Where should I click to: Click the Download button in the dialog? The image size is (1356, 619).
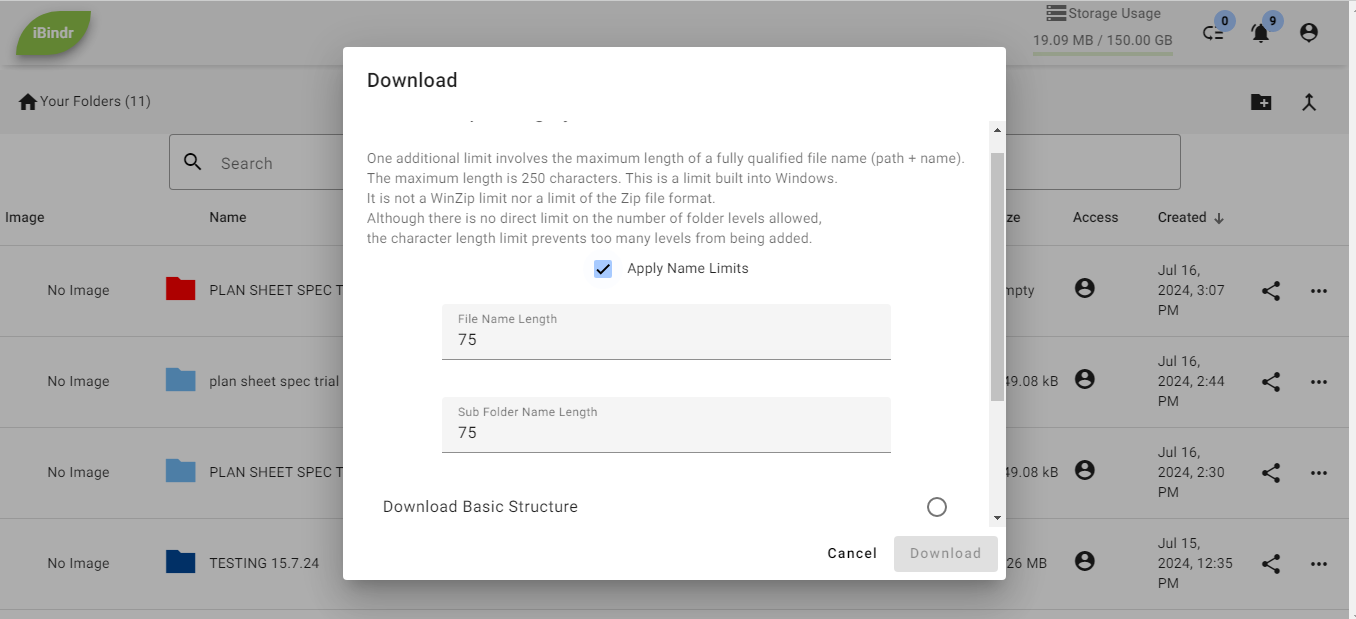tap(945, 553)
